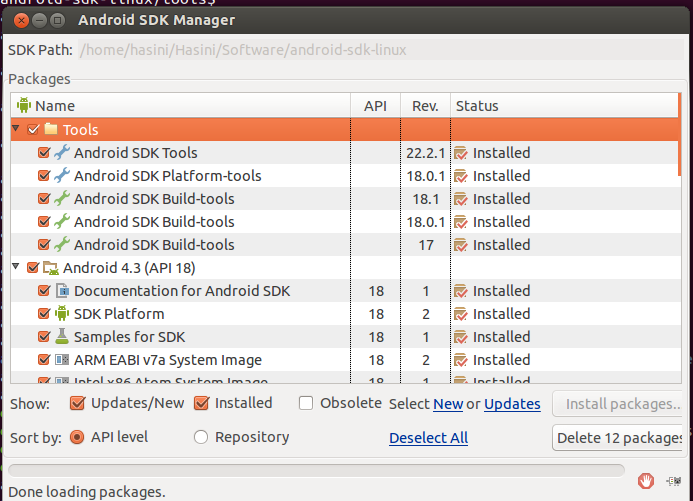The image size is (693, 501).
Task: Collapse the Tools package group
Action: pos(16,130)
